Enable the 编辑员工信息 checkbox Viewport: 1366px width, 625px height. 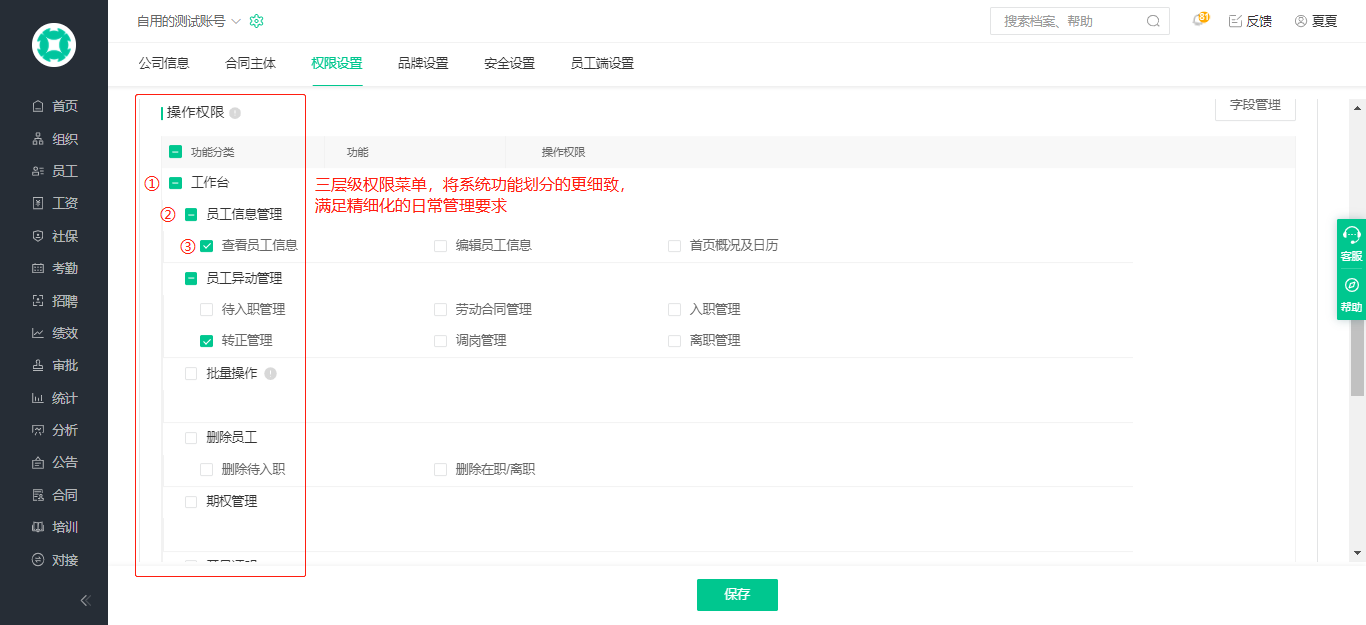(440, 246)
